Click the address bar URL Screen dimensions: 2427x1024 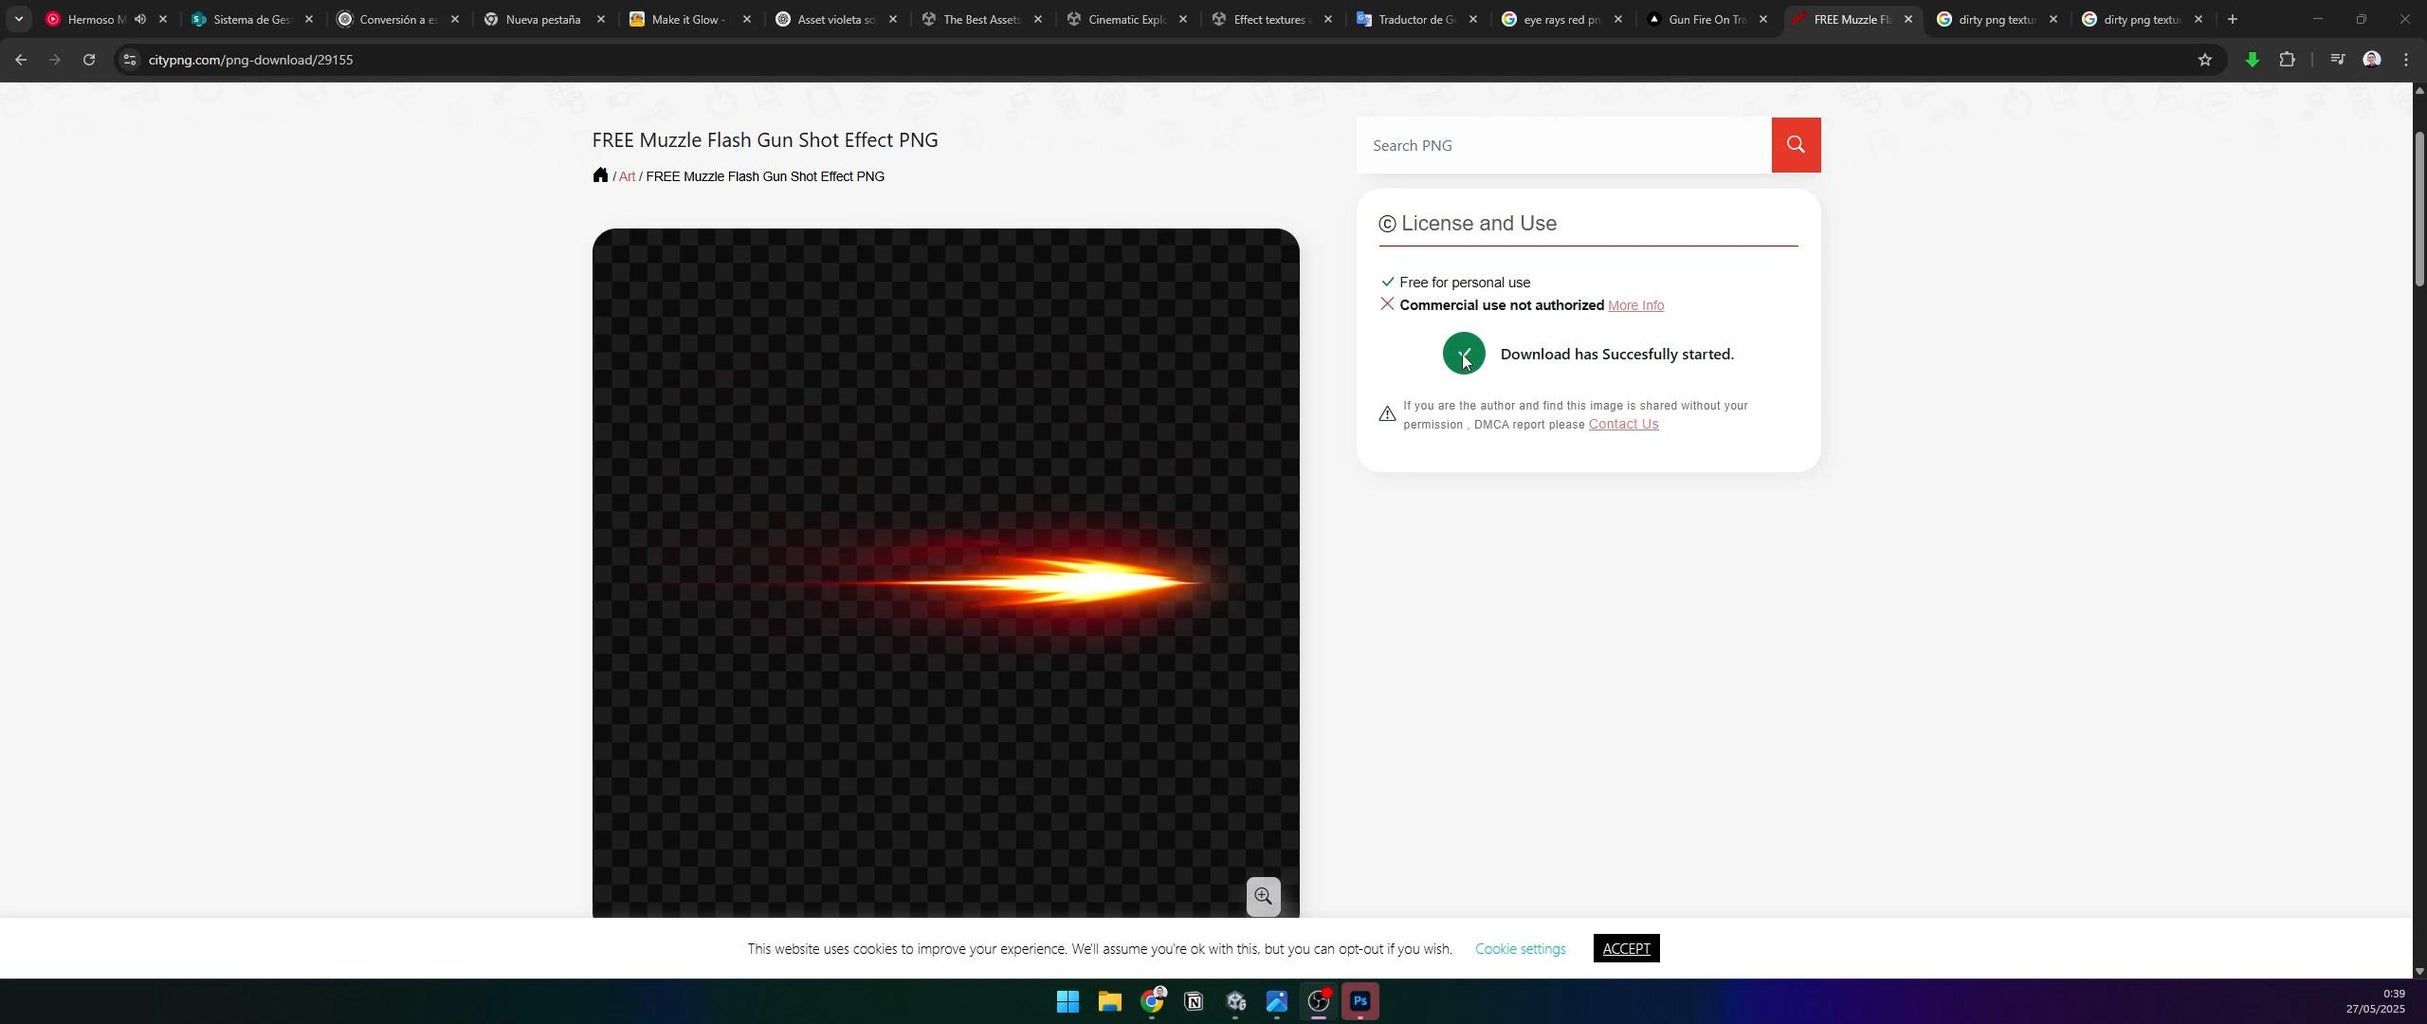(x=251, y=60)
